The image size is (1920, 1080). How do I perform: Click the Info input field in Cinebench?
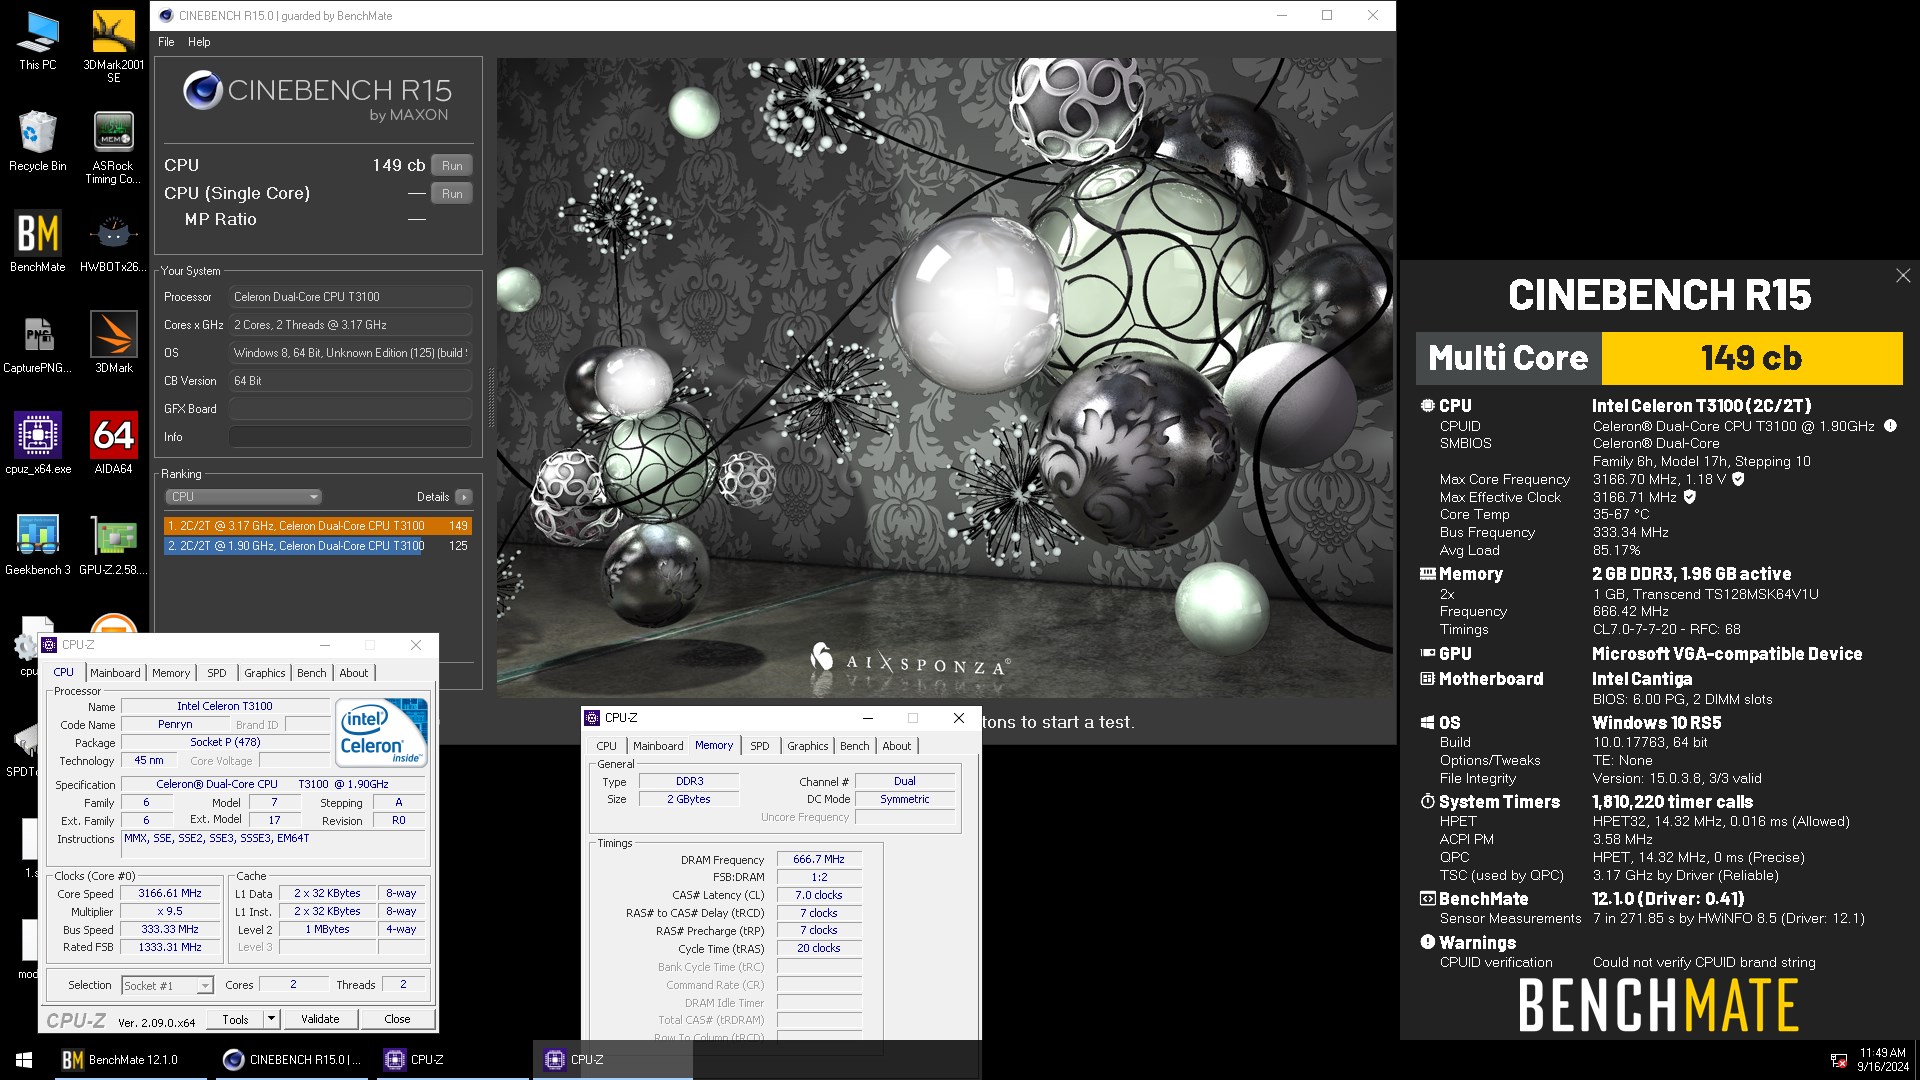point(350,437)
